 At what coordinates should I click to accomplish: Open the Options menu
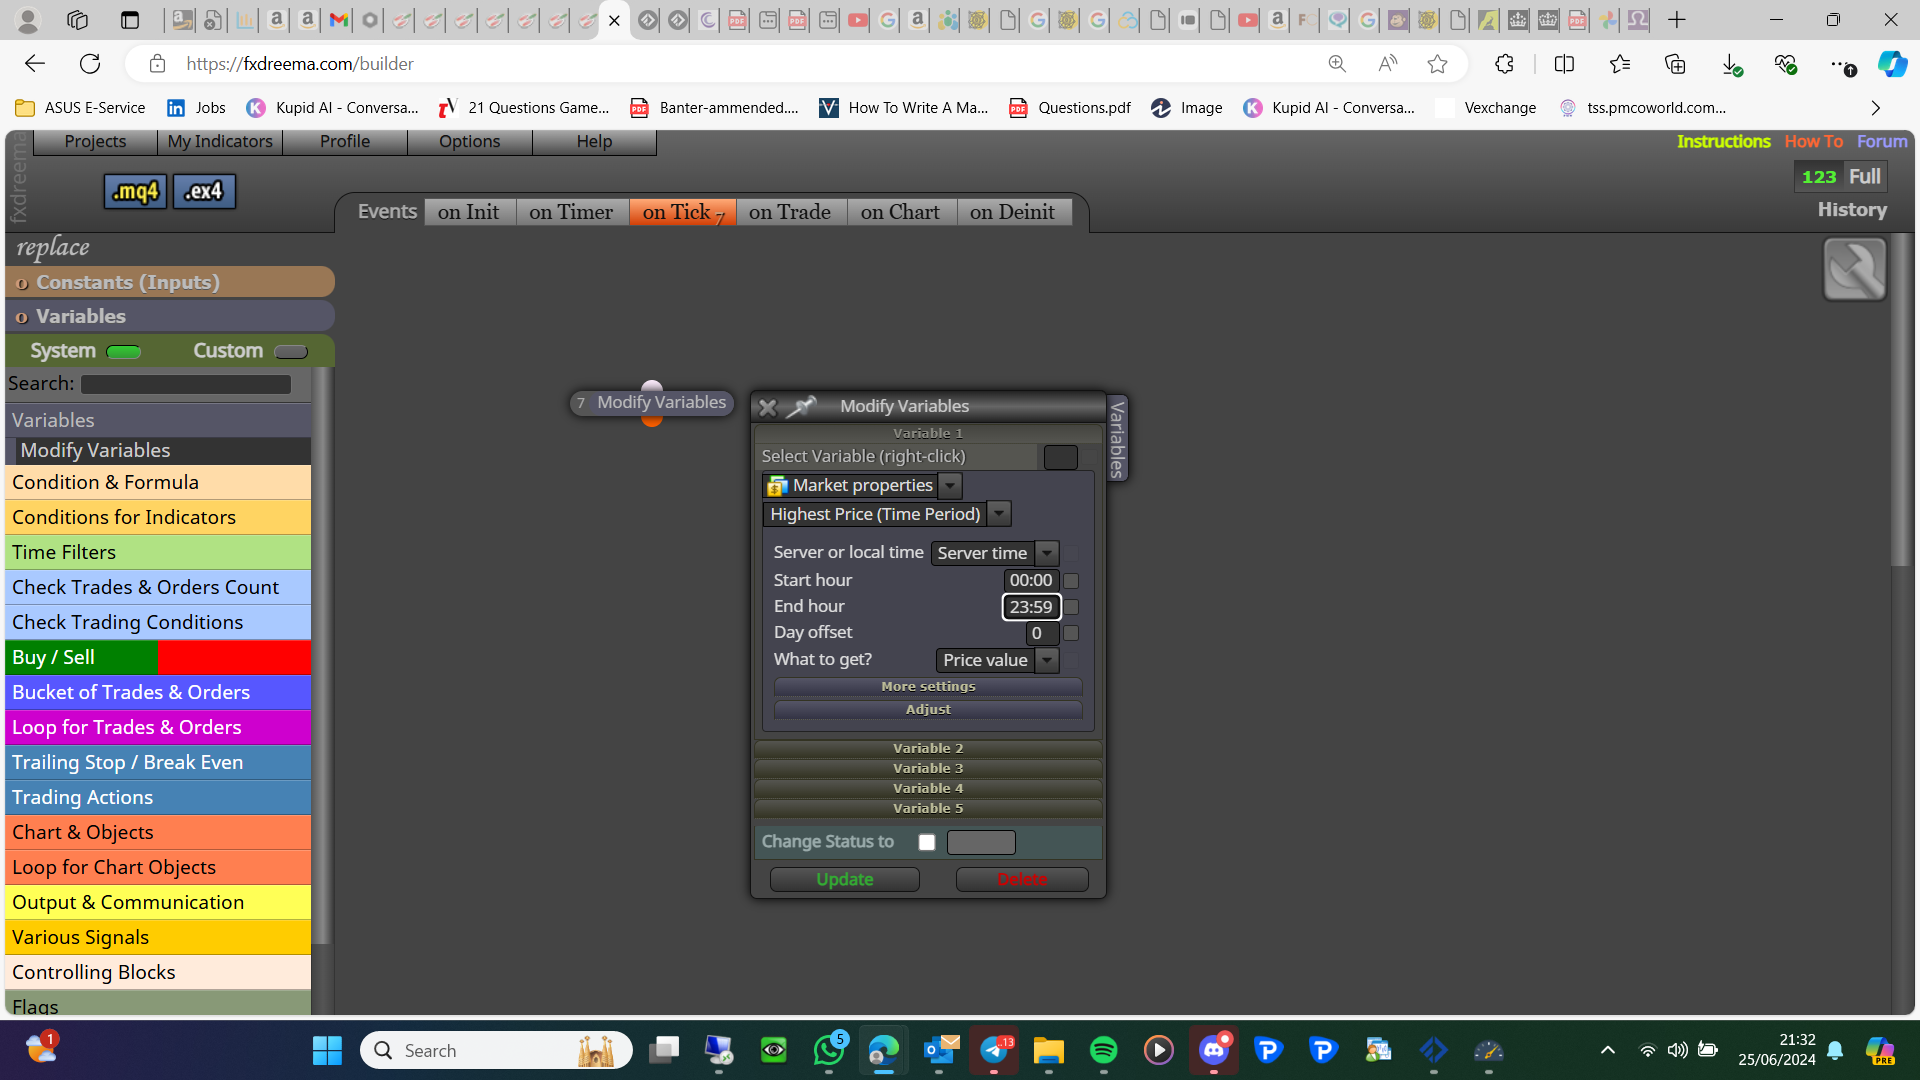(469, 142)
